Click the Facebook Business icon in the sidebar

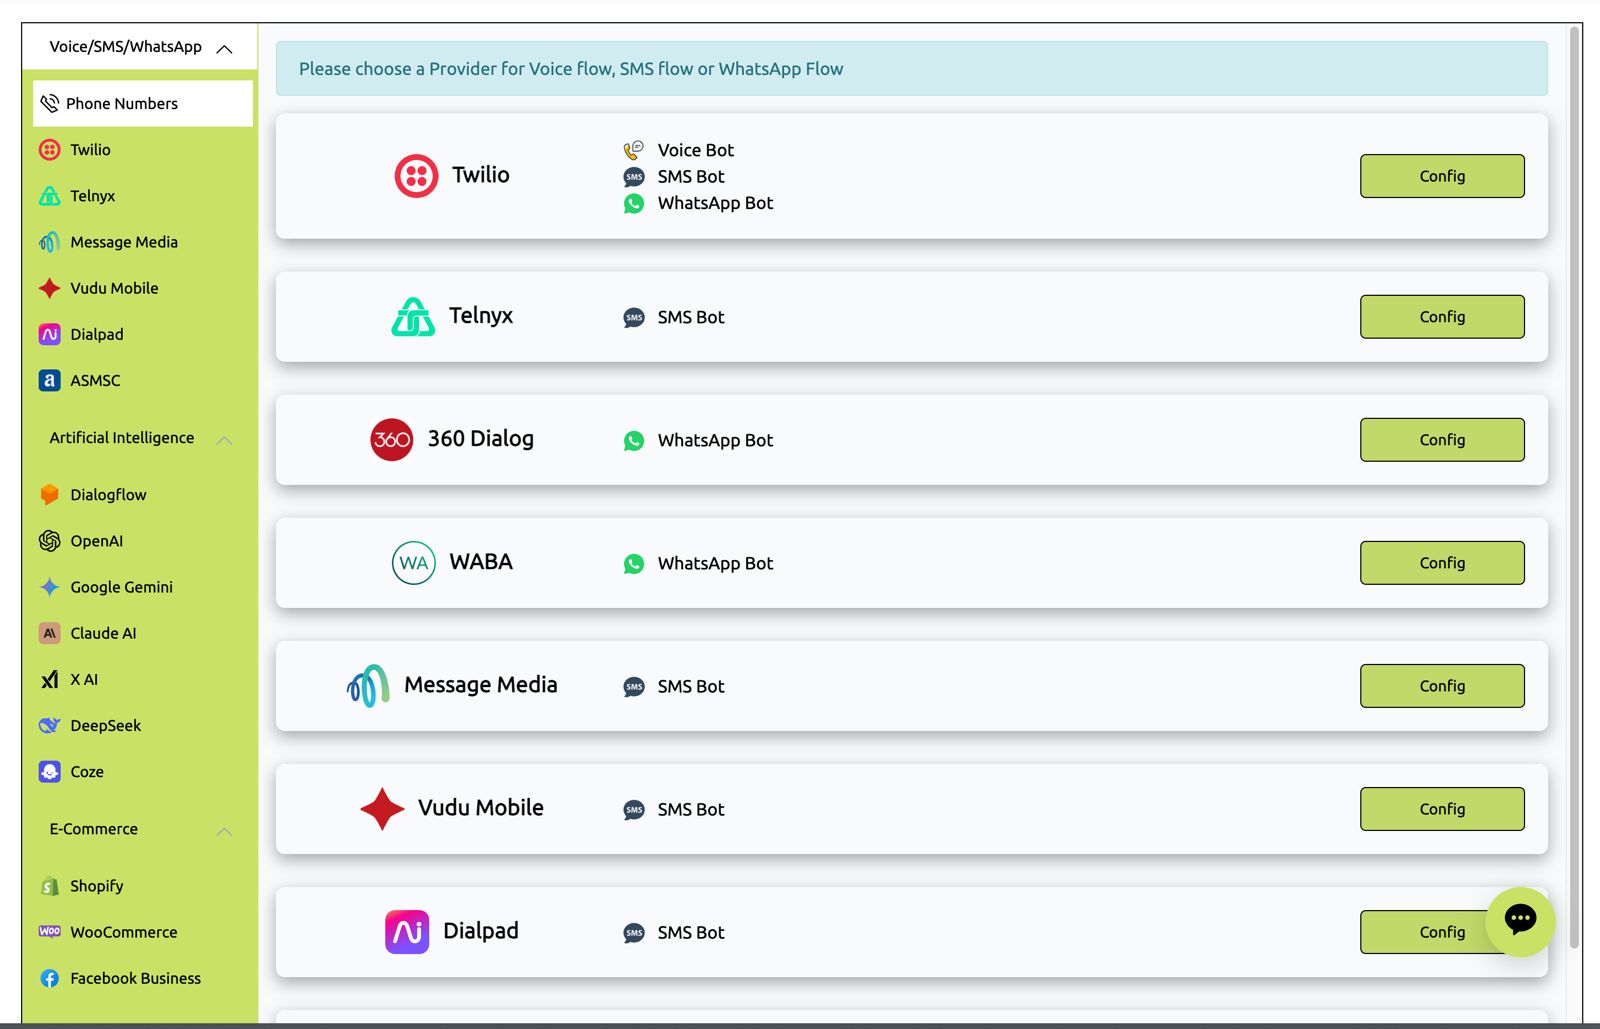pos(49,978)
